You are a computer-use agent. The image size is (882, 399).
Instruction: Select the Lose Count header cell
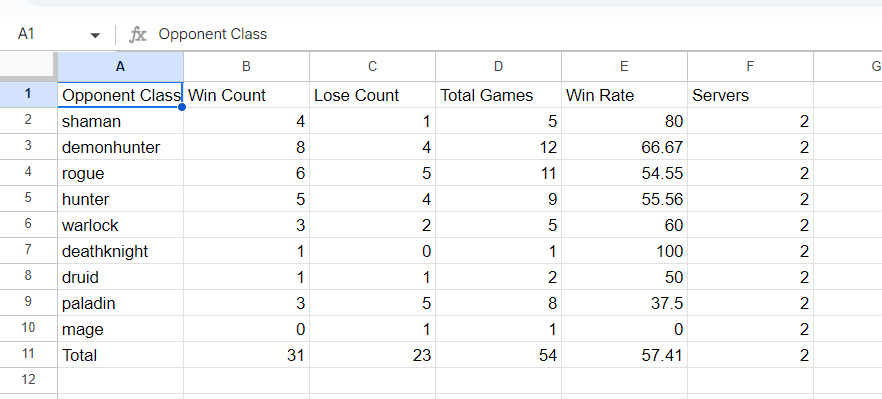coord(372,95)
